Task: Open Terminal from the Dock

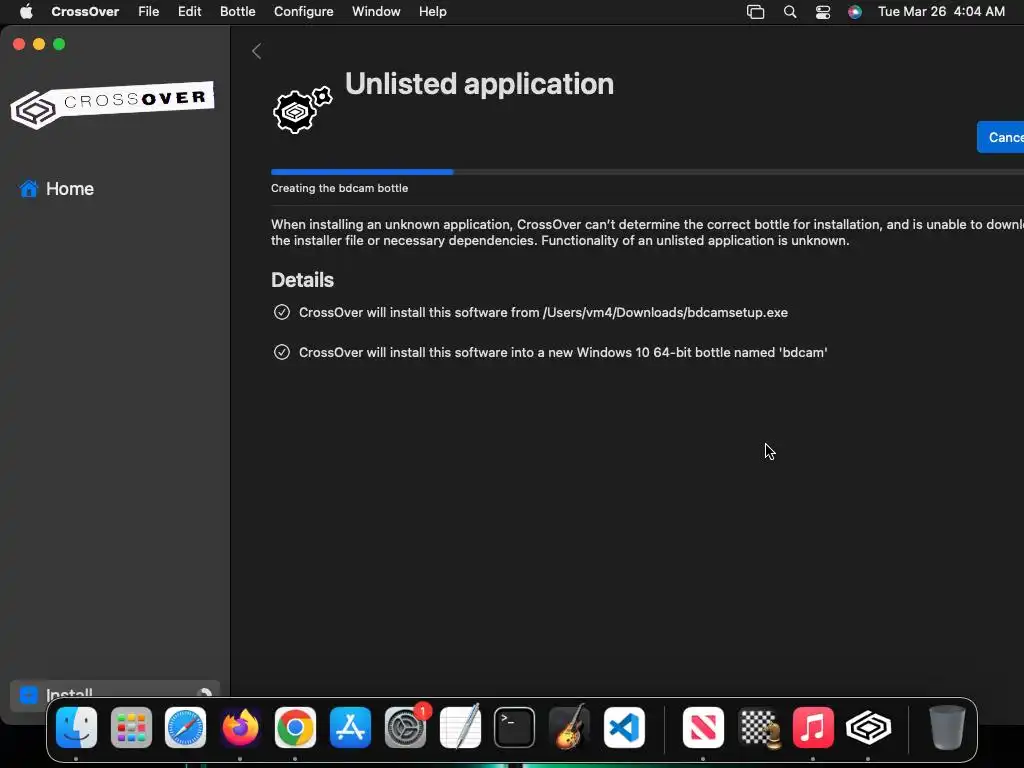Action: [515, 727]
